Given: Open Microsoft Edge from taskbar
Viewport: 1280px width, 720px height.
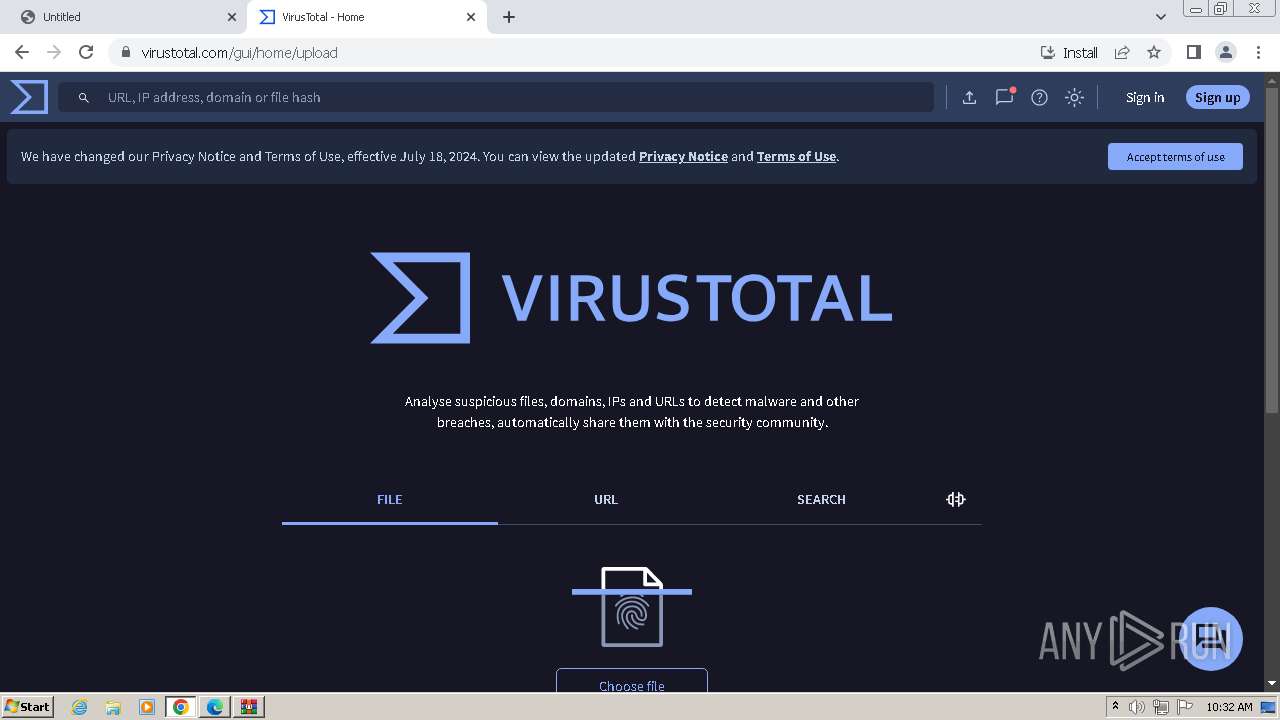Looking at the screenshot, I should pos(215,707).
